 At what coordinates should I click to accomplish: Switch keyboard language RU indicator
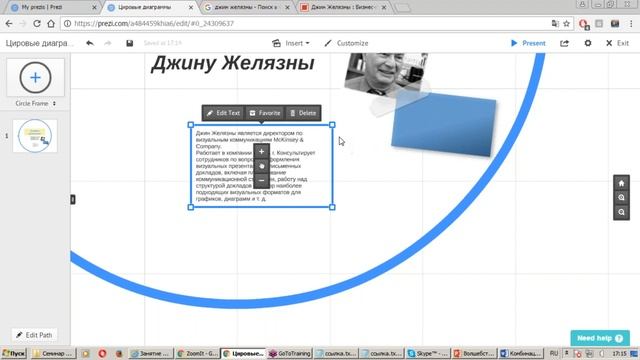[553, 353]
